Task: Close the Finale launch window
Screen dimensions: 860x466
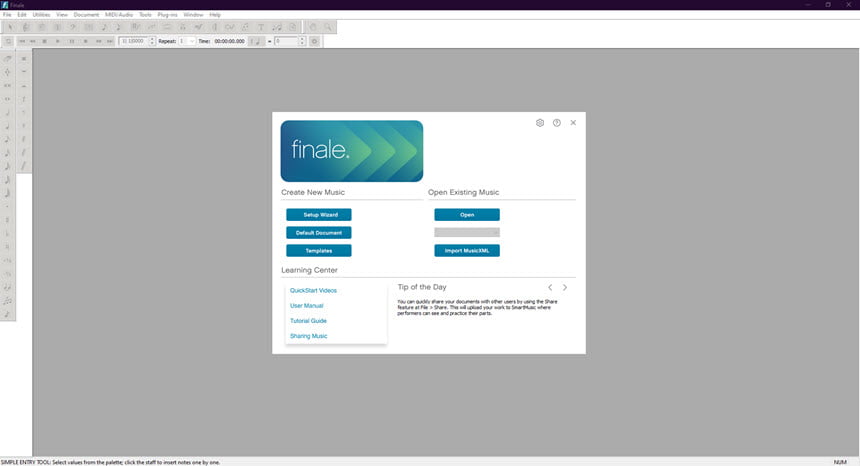Action: pyautogui.click(x=573, y=123)
